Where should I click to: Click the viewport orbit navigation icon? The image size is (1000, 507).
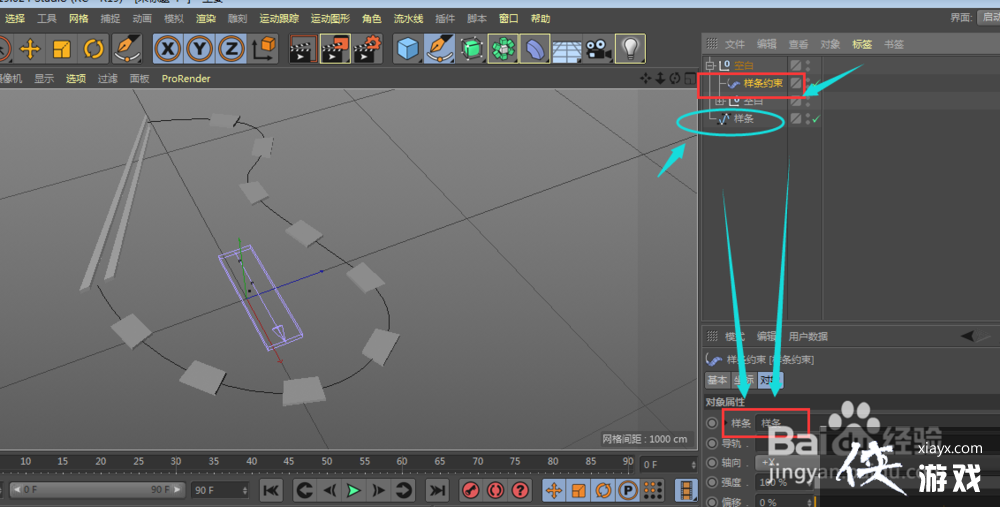coord(675,78)
